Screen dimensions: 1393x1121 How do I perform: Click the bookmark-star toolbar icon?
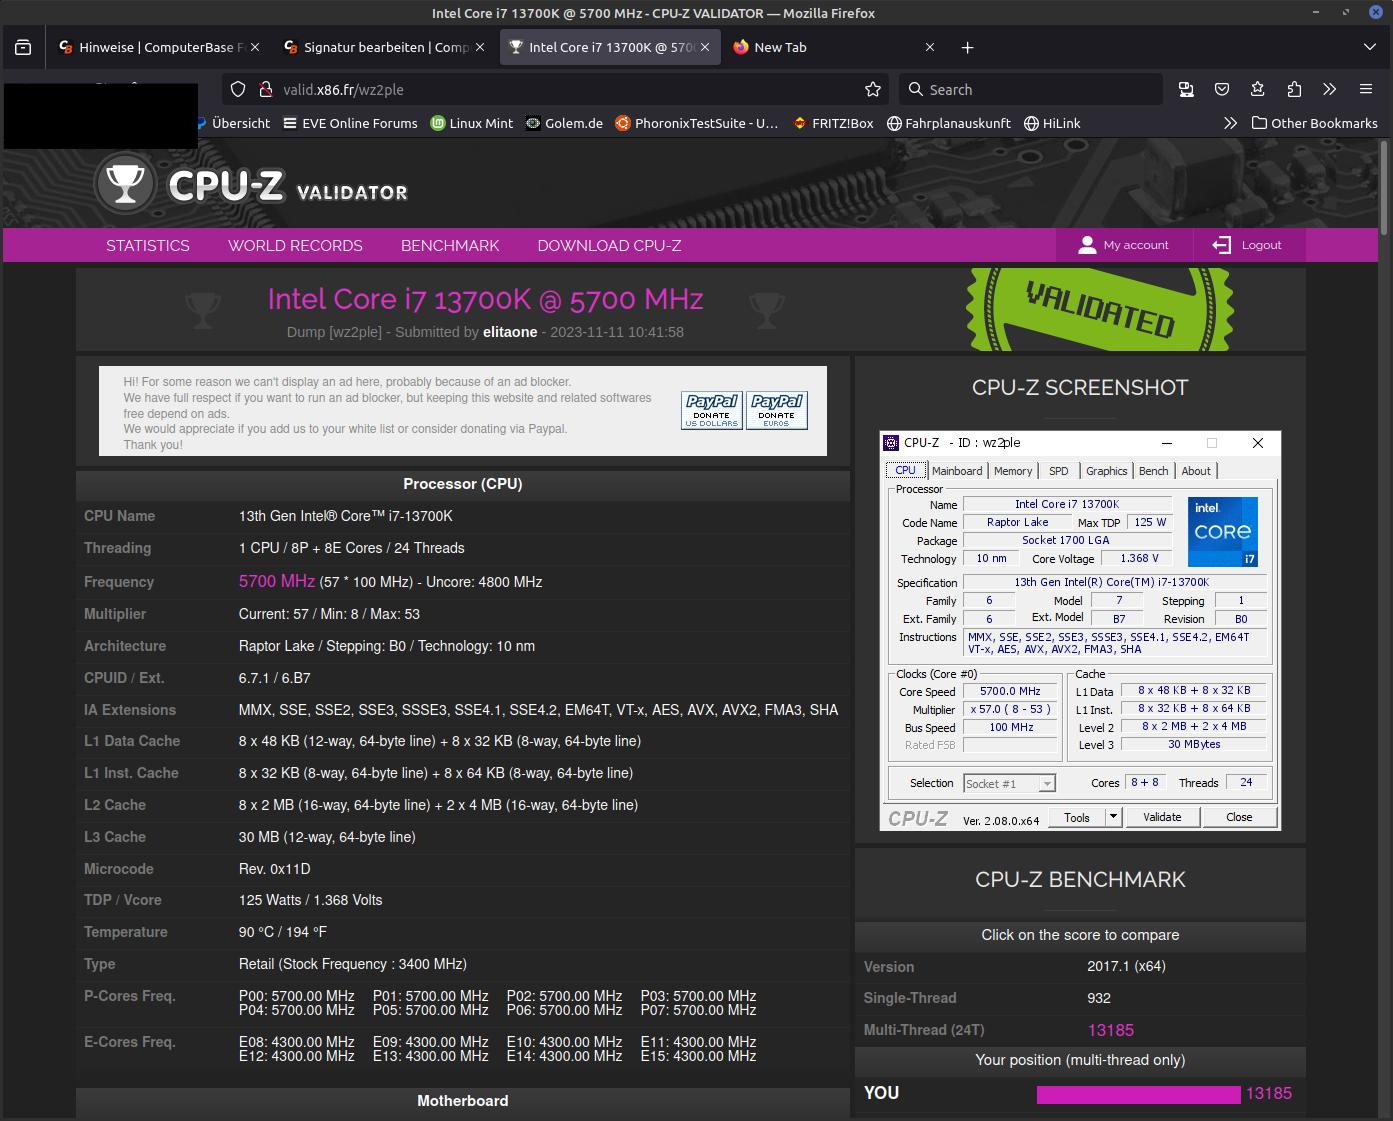(1258, 89)
